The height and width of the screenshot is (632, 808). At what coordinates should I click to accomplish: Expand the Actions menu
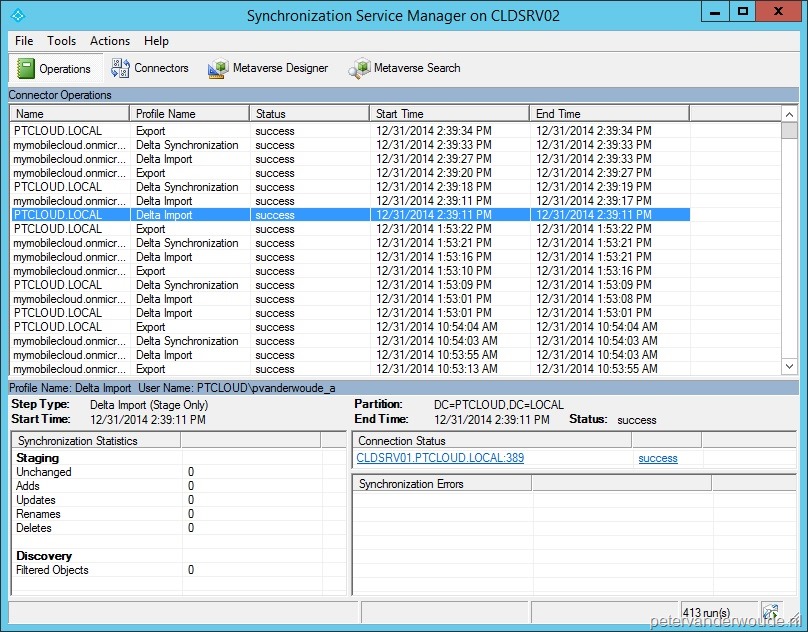tap(109, 41)
